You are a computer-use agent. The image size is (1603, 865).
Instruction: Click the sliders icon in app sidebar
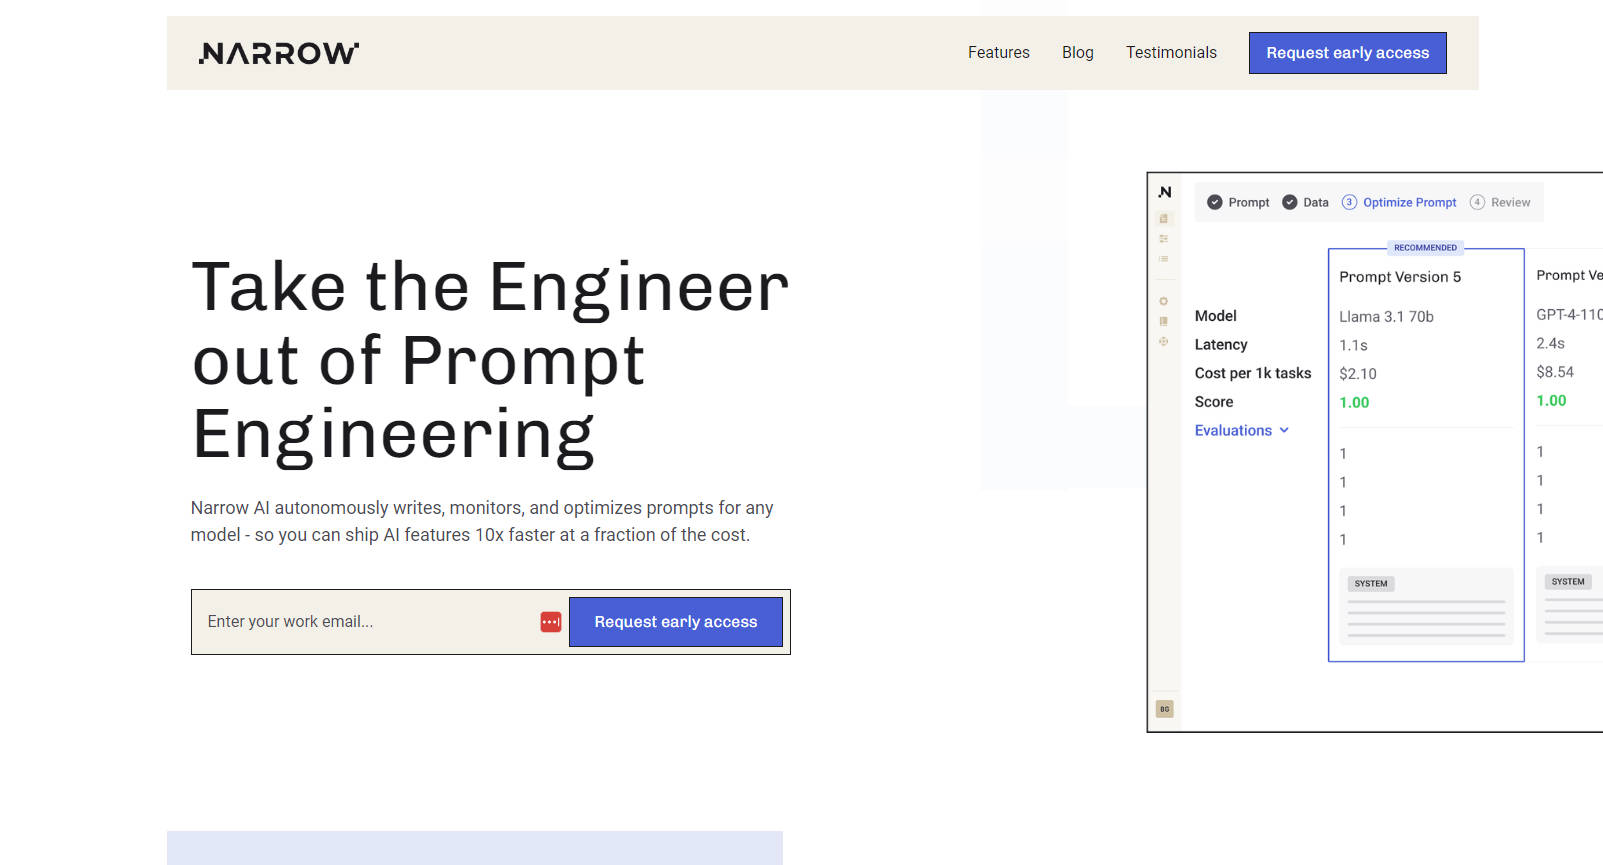point(1164,239)
